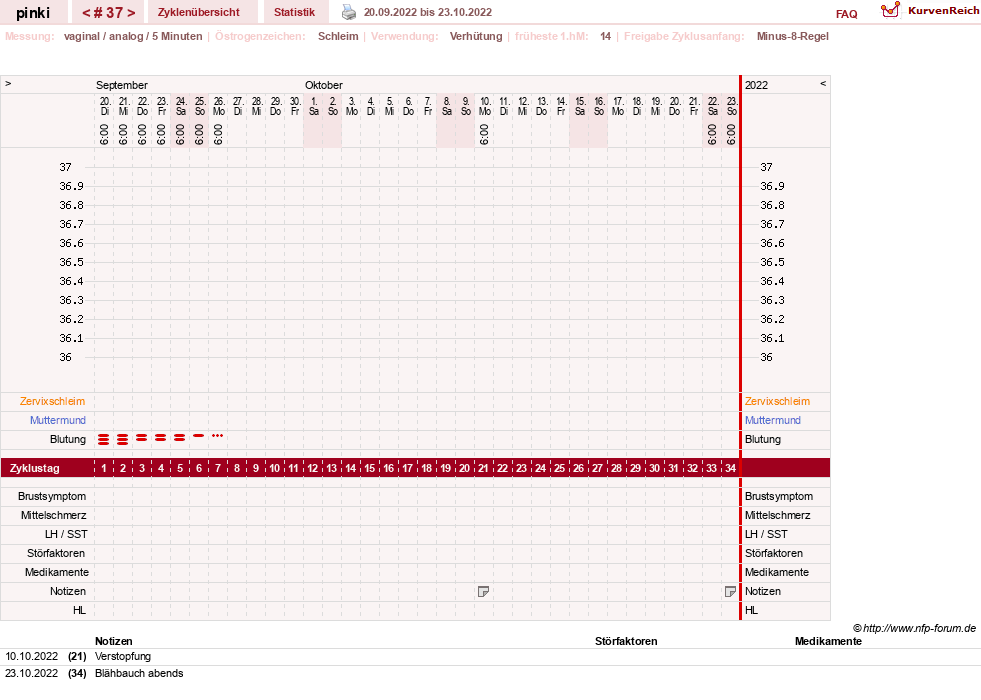Click the bleeding mark on cycle day 5

point(180,438)
